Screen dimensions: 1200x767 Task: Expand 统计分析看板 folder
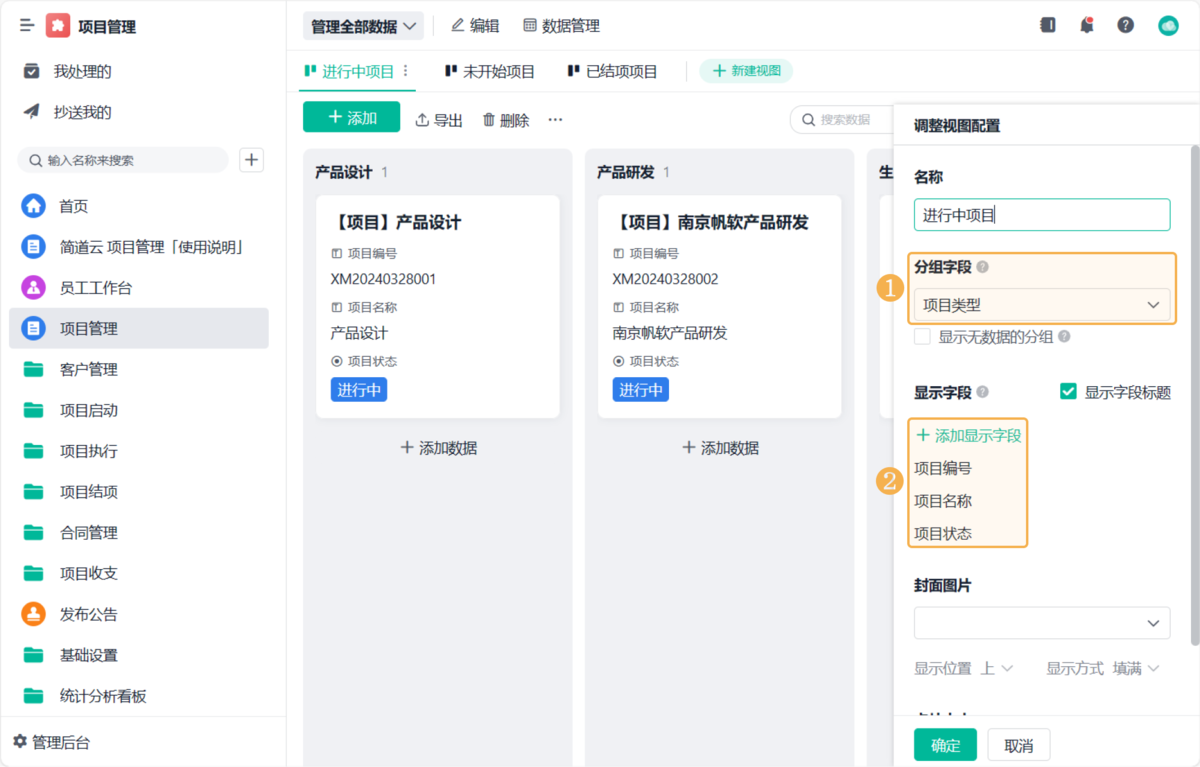tap(138, 696)
